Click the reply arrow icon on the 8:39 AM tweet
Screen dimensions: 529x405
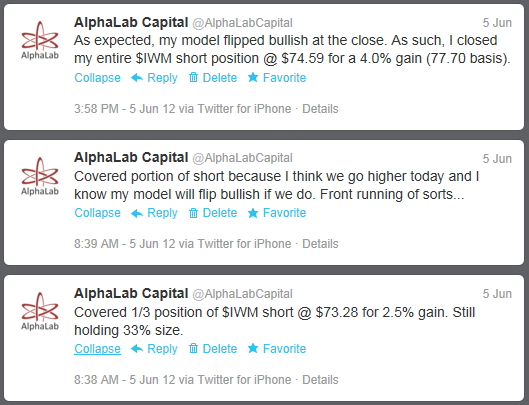(x=137, y=213)
